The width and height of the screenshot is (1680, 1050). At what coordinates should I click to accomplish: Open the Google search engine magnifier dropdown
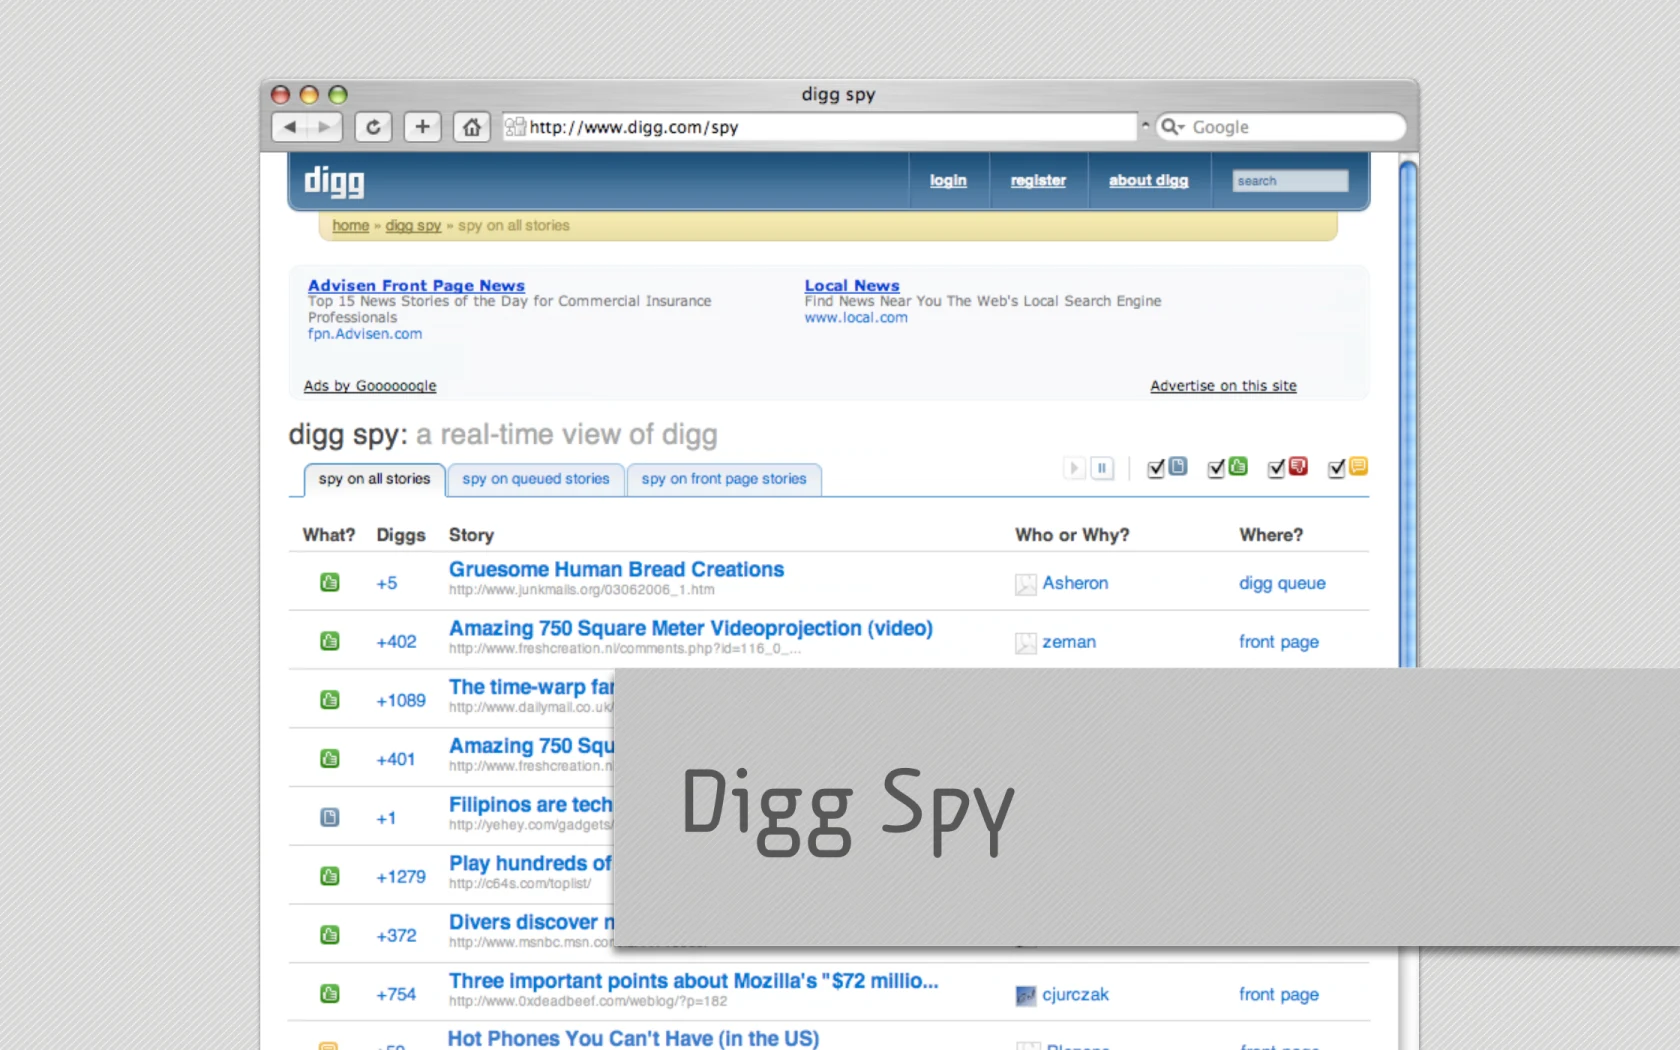[1172, 127]
